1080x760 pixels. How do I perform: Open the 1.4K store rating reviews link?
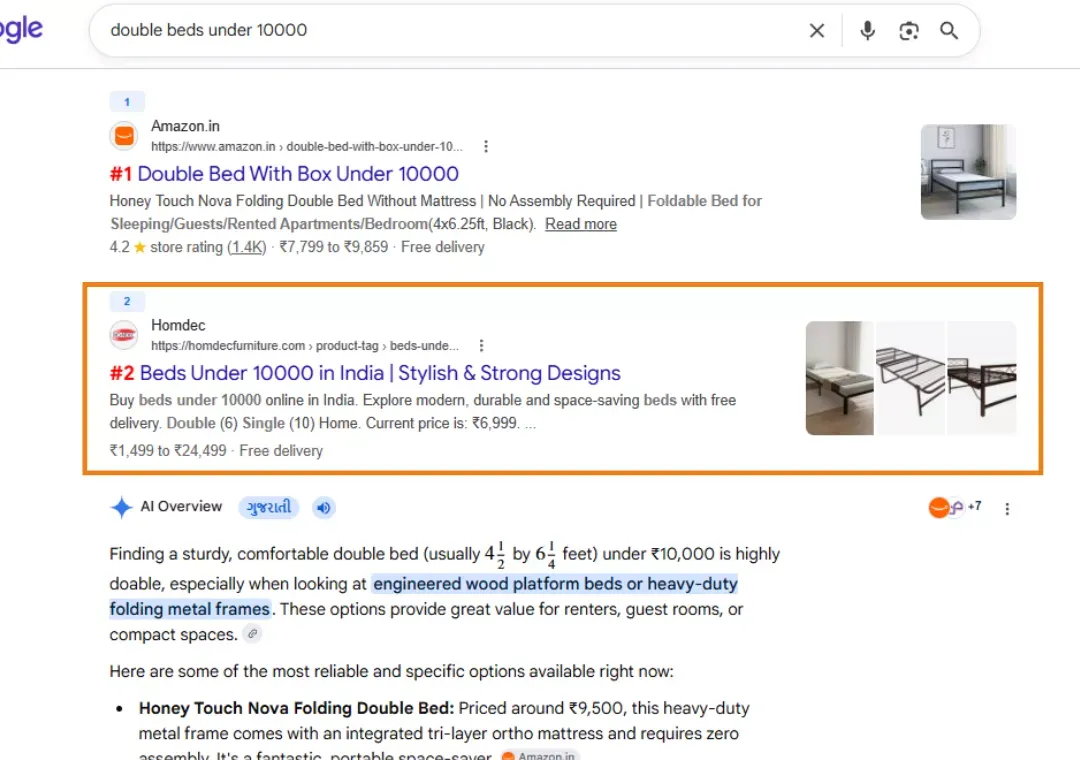pos(247,247)
